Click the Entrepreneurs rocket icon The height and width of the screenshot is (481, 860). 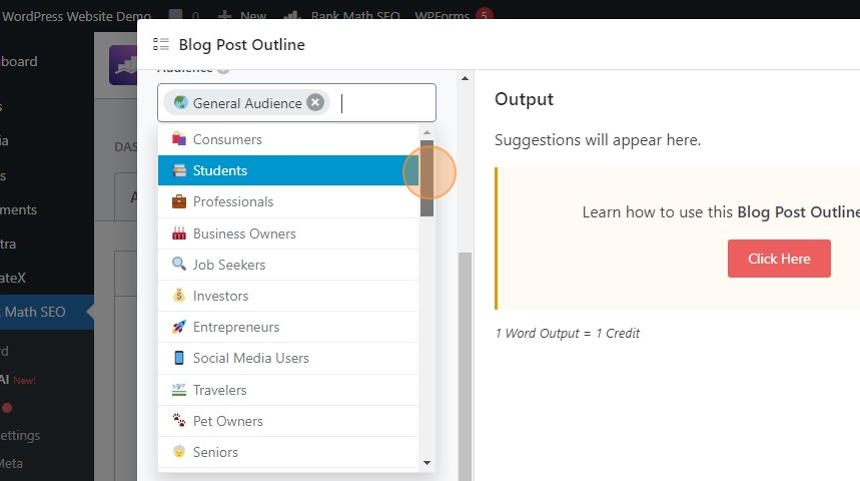(179, 327)
